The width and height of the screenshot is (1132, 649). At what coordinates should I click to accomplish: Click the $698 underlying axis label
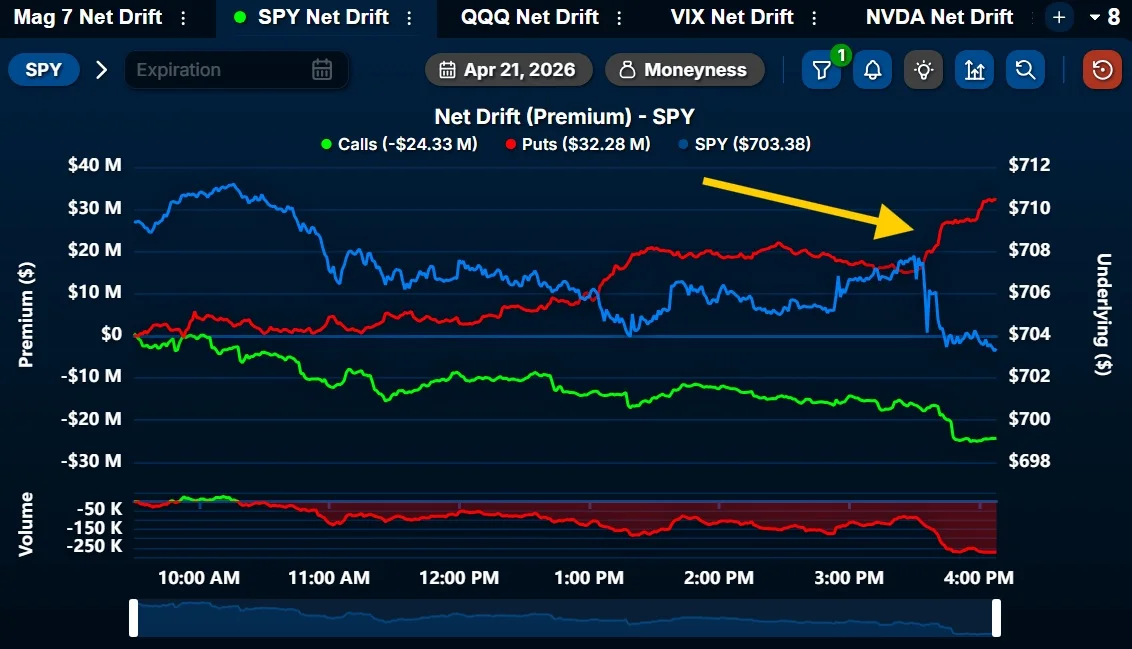1029,461
